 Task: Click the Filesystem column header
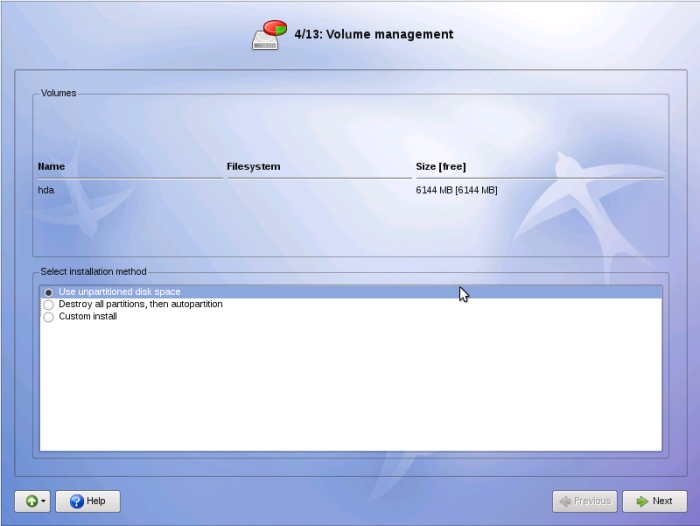pyautogui.click(x=253, y=166)
